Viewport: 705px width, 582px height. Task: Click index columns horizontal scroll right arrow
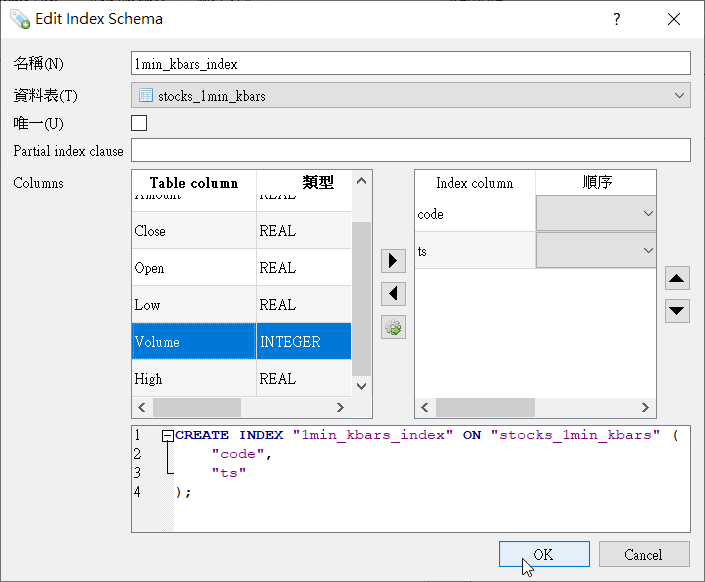pos(645,407)
